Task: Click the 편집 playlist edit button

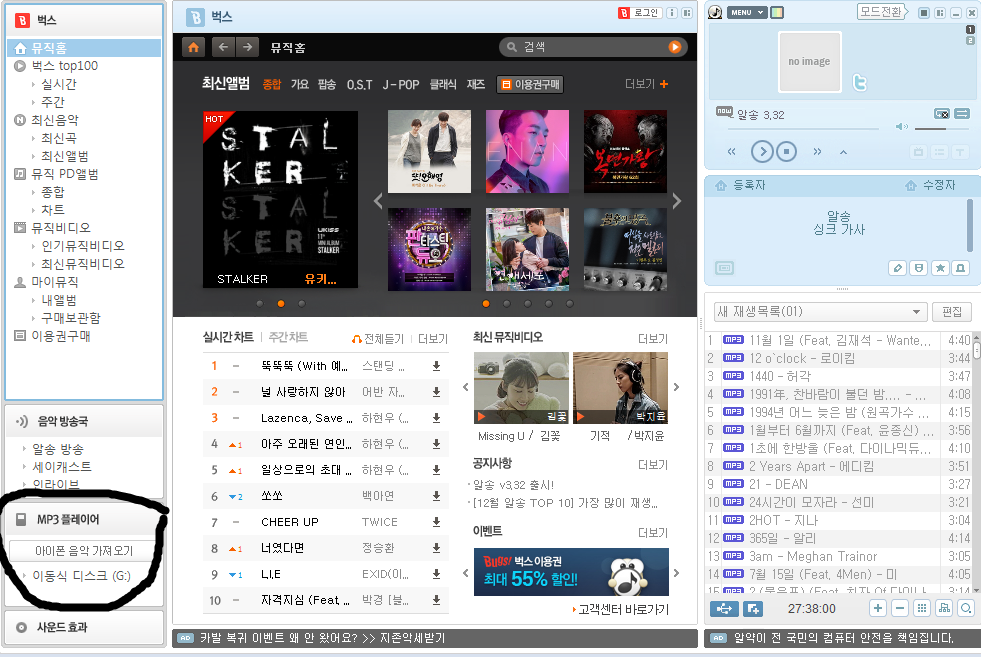Action: pos(952,311)
